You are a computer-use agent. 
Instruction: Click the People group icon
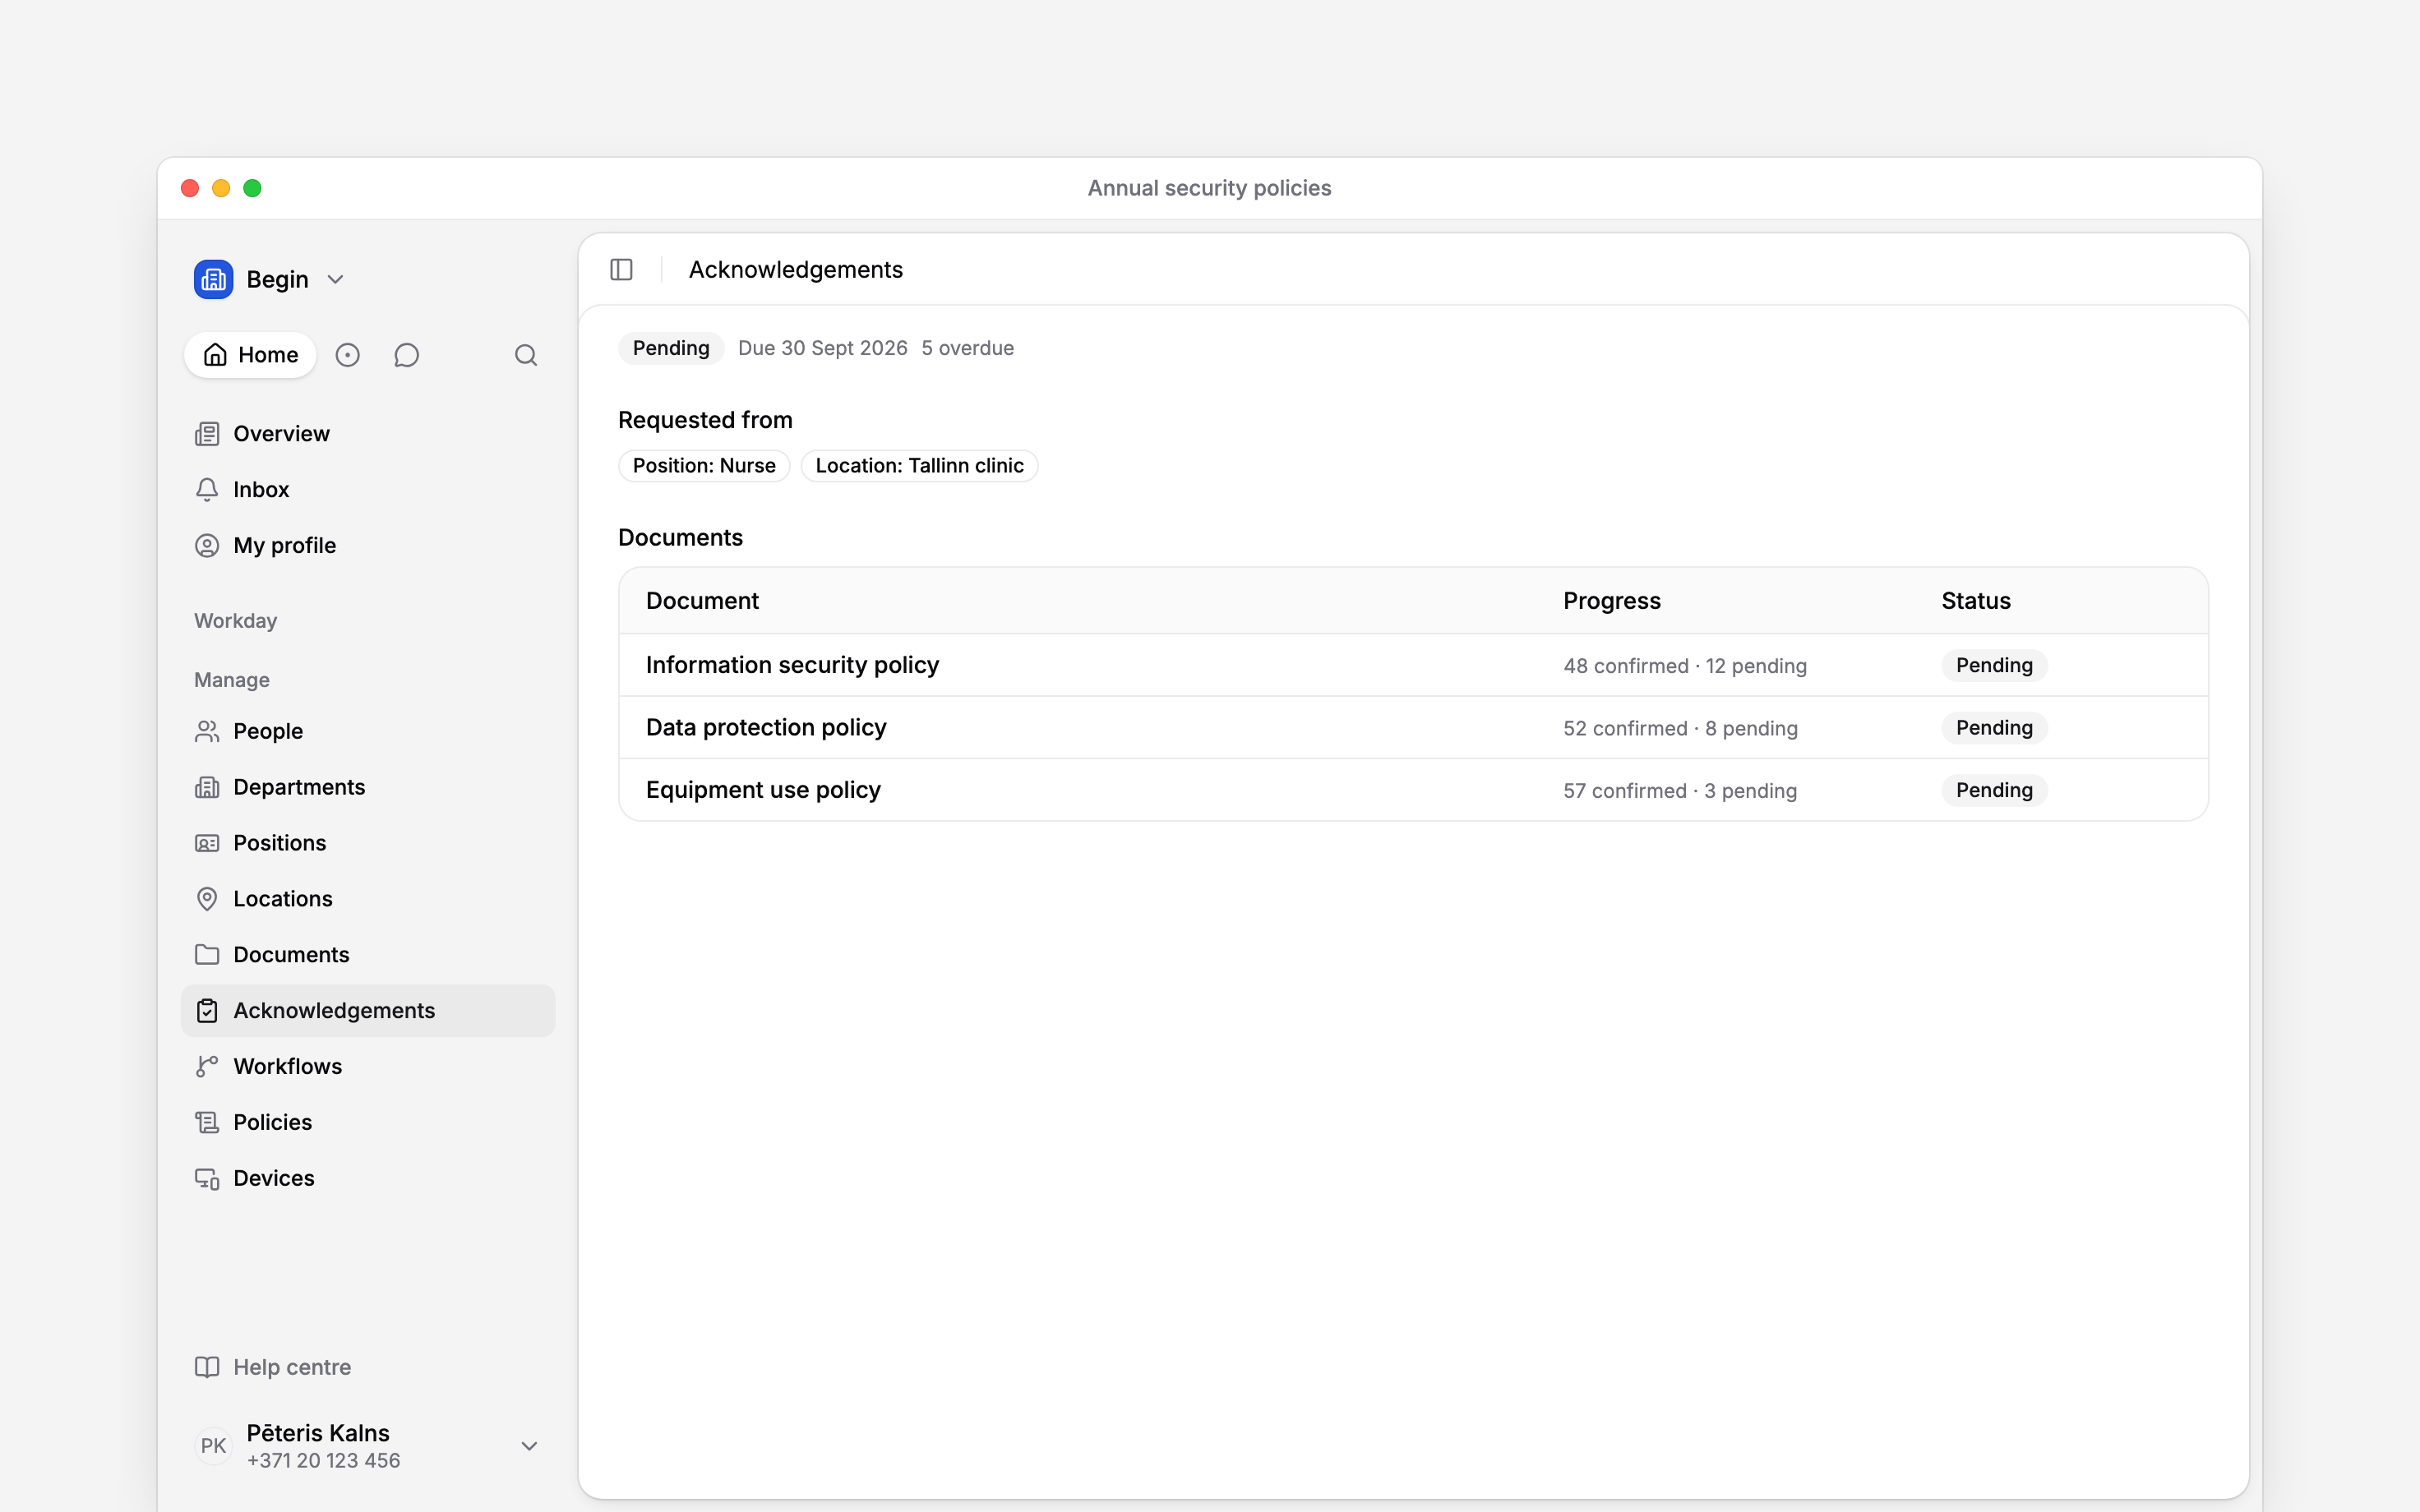pyautogui.click(x=207, y=732)
